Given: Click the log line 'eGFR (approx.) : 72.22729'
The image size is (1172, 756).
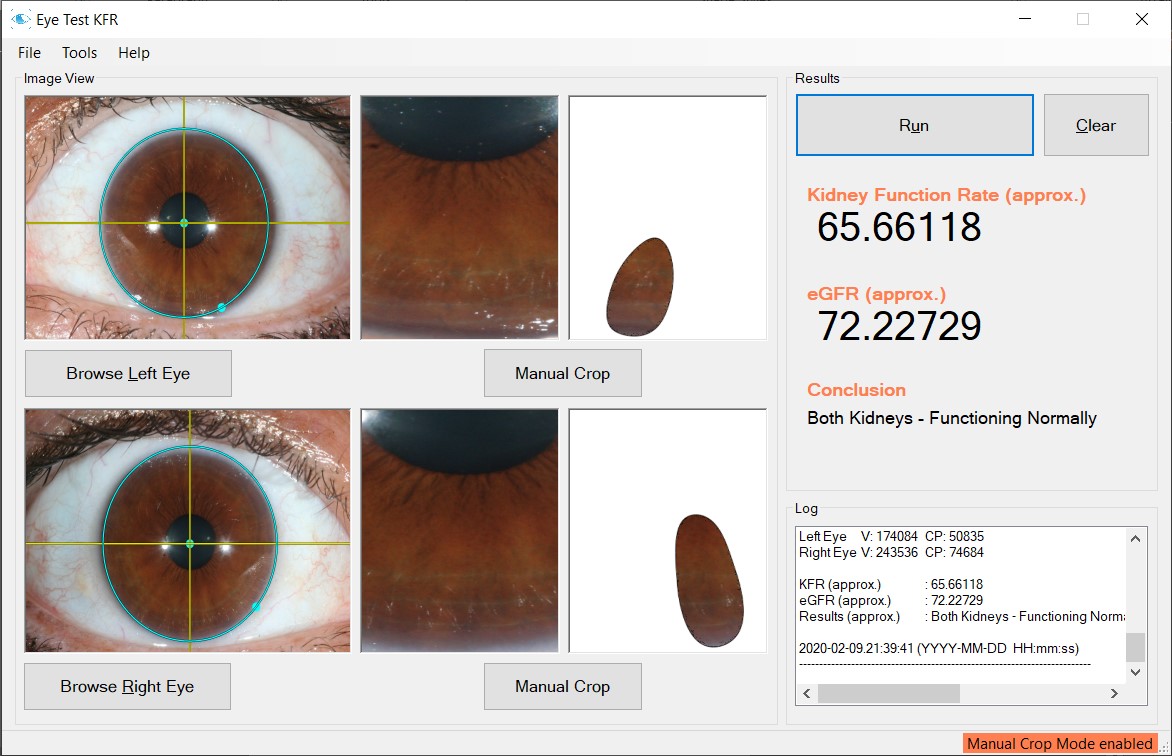Looking at the screenshot, I should coord(891,600).
